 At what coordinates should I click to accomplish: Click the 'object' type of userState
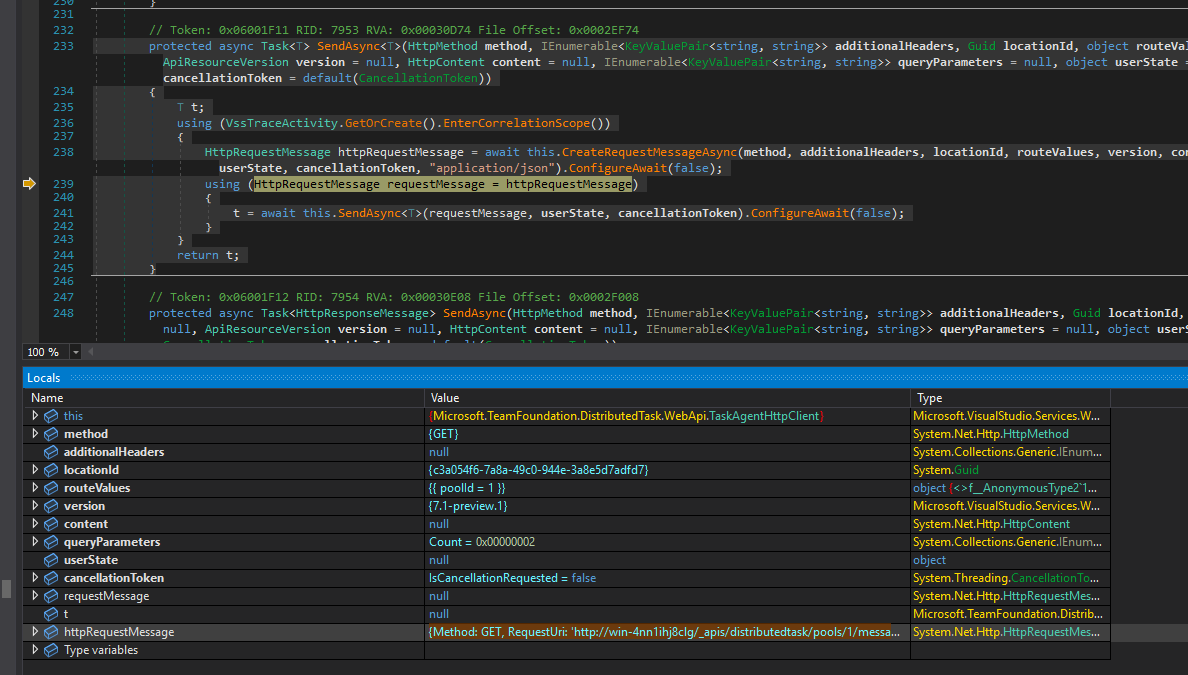pyautogui.click(x=929, y=560)
